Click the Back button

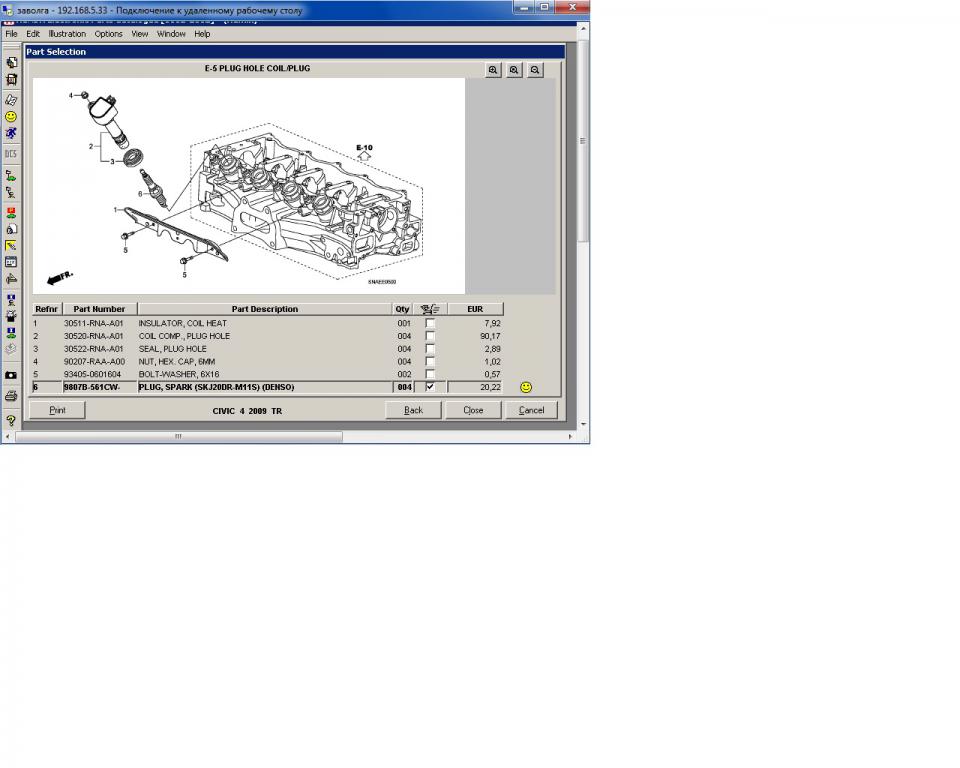click(x=413, y=410)
